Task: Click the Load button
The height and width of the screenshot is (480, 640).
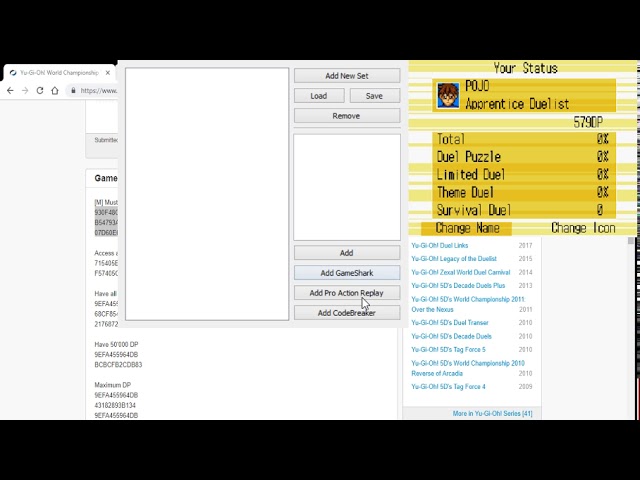Action: coord(319,96)
